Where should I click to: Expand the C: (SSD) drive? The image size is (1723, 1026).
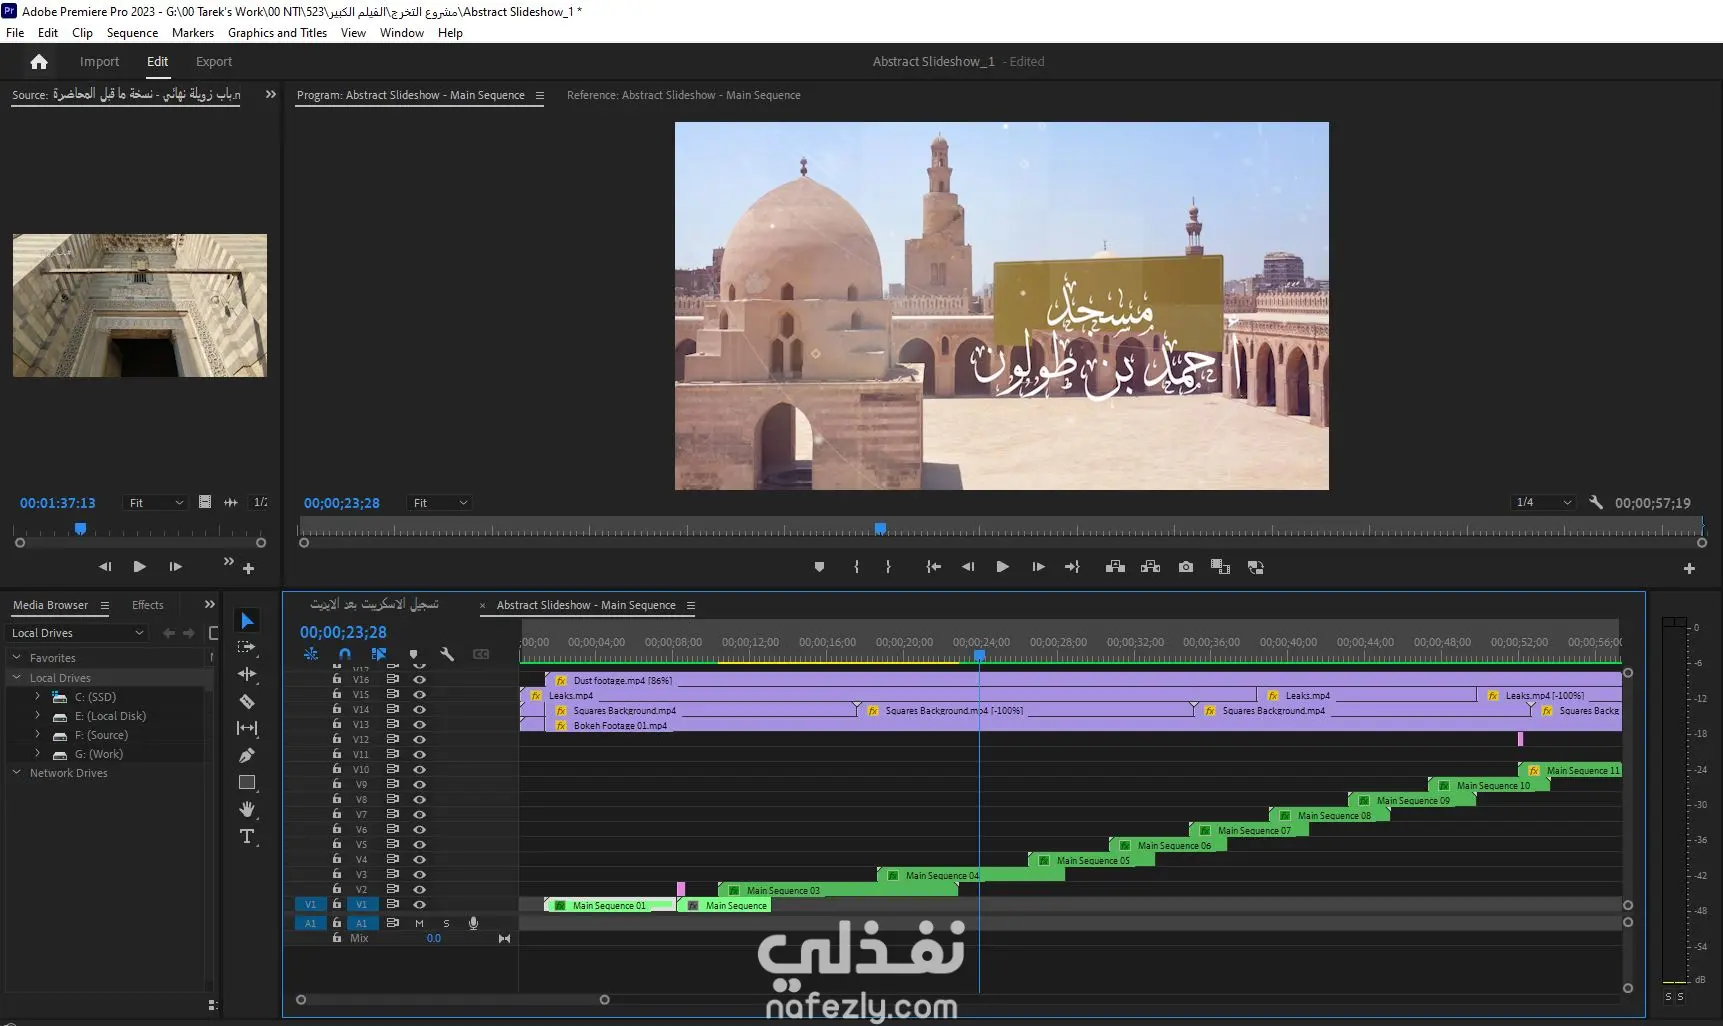click(x=38, y=697)
